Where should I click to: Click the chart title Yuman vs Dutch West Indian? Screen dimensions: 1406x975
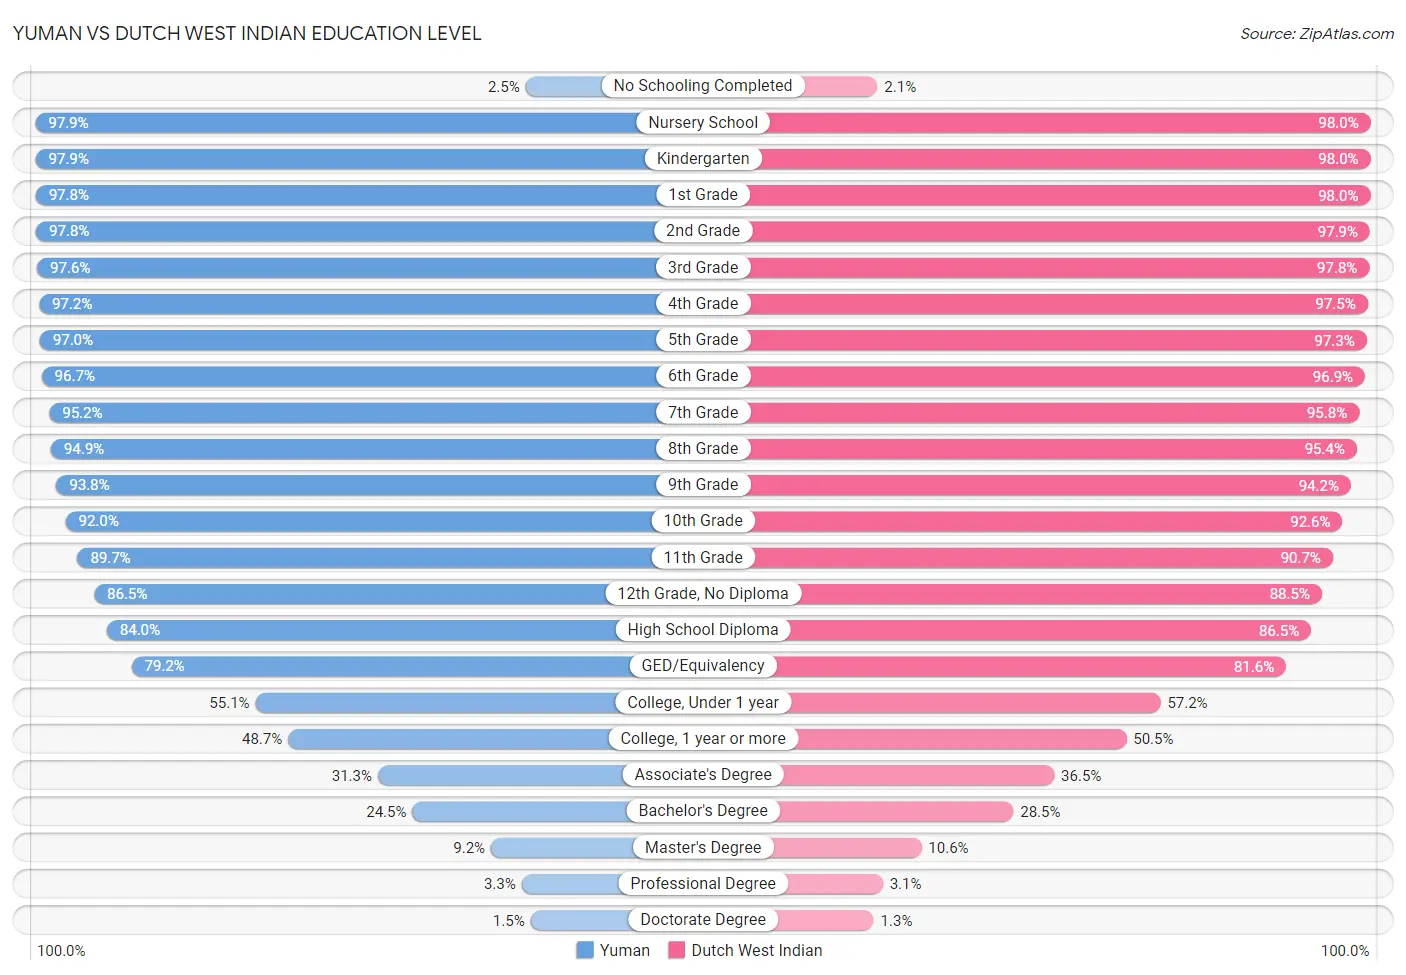pyautogui.click(x=247, y=33)
